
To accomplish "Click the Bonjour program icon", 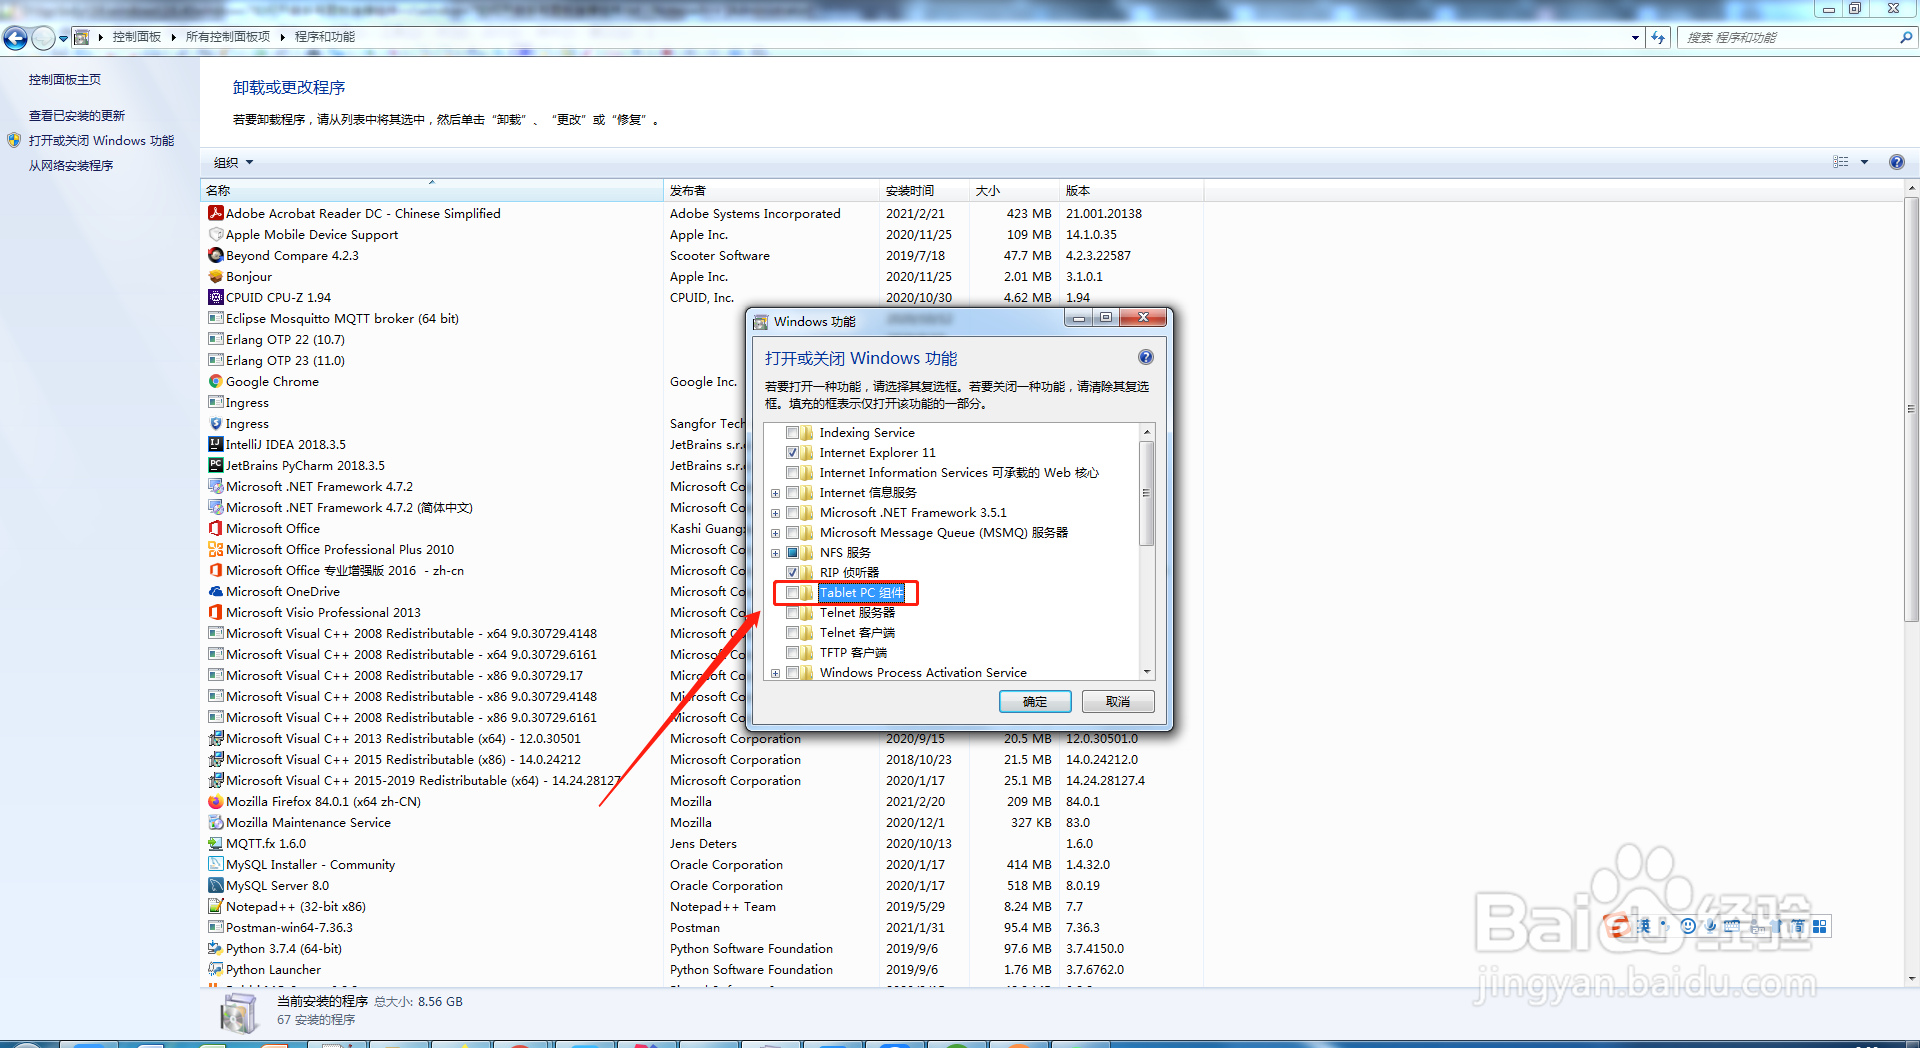I will click(215, 276).
